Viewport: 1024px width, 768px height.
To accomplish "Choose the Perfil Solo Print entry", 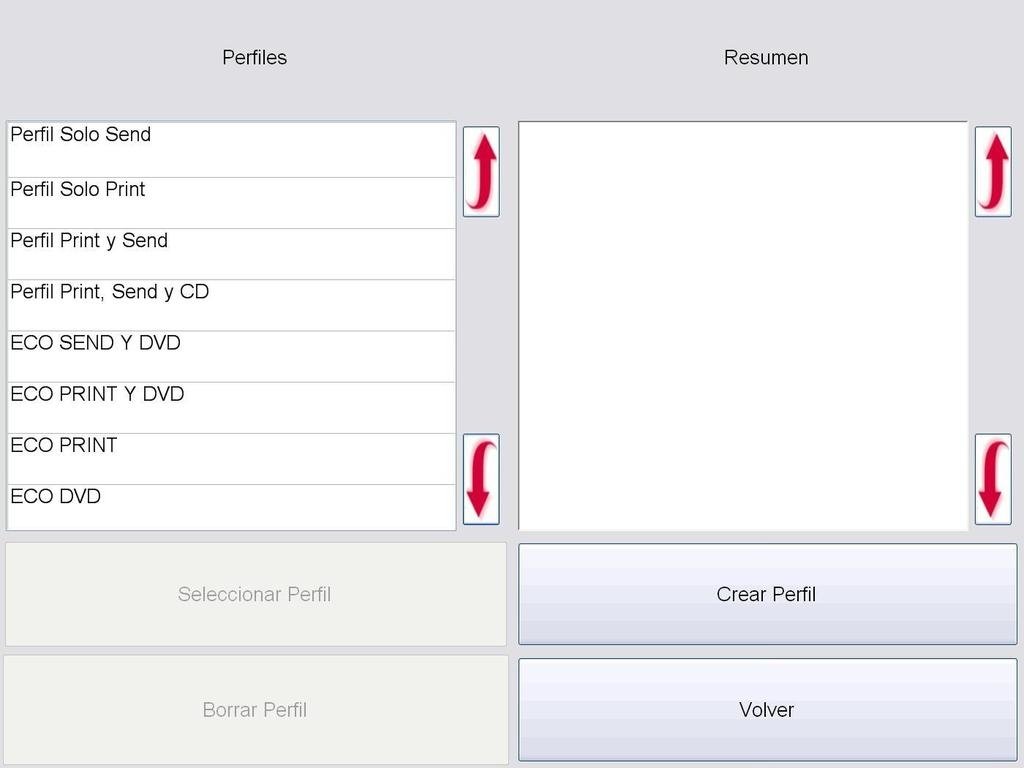I will [x=231, y=203].
